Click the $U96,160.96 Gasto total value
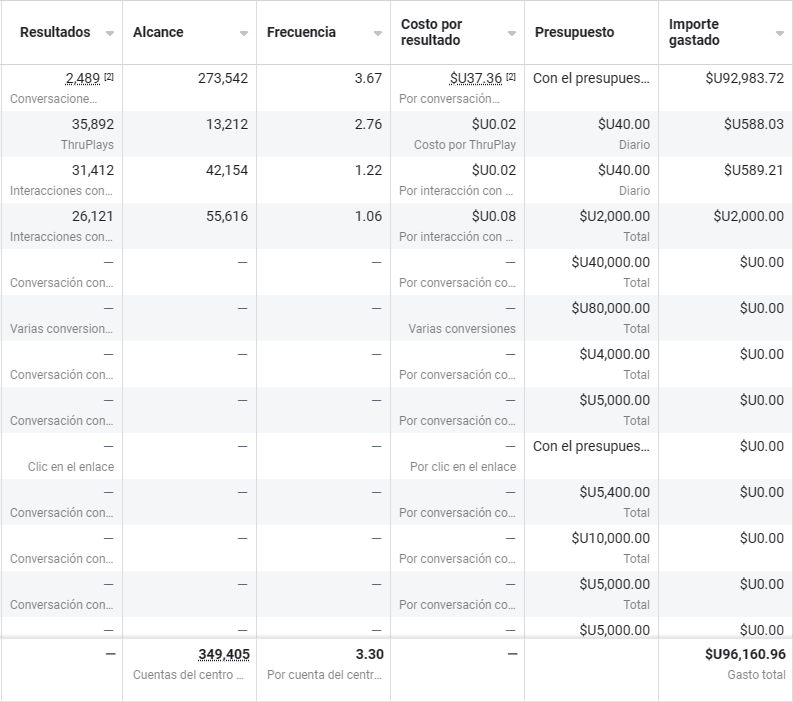The width and height of the screenshot is (793, 702). (x=745, y=654)
